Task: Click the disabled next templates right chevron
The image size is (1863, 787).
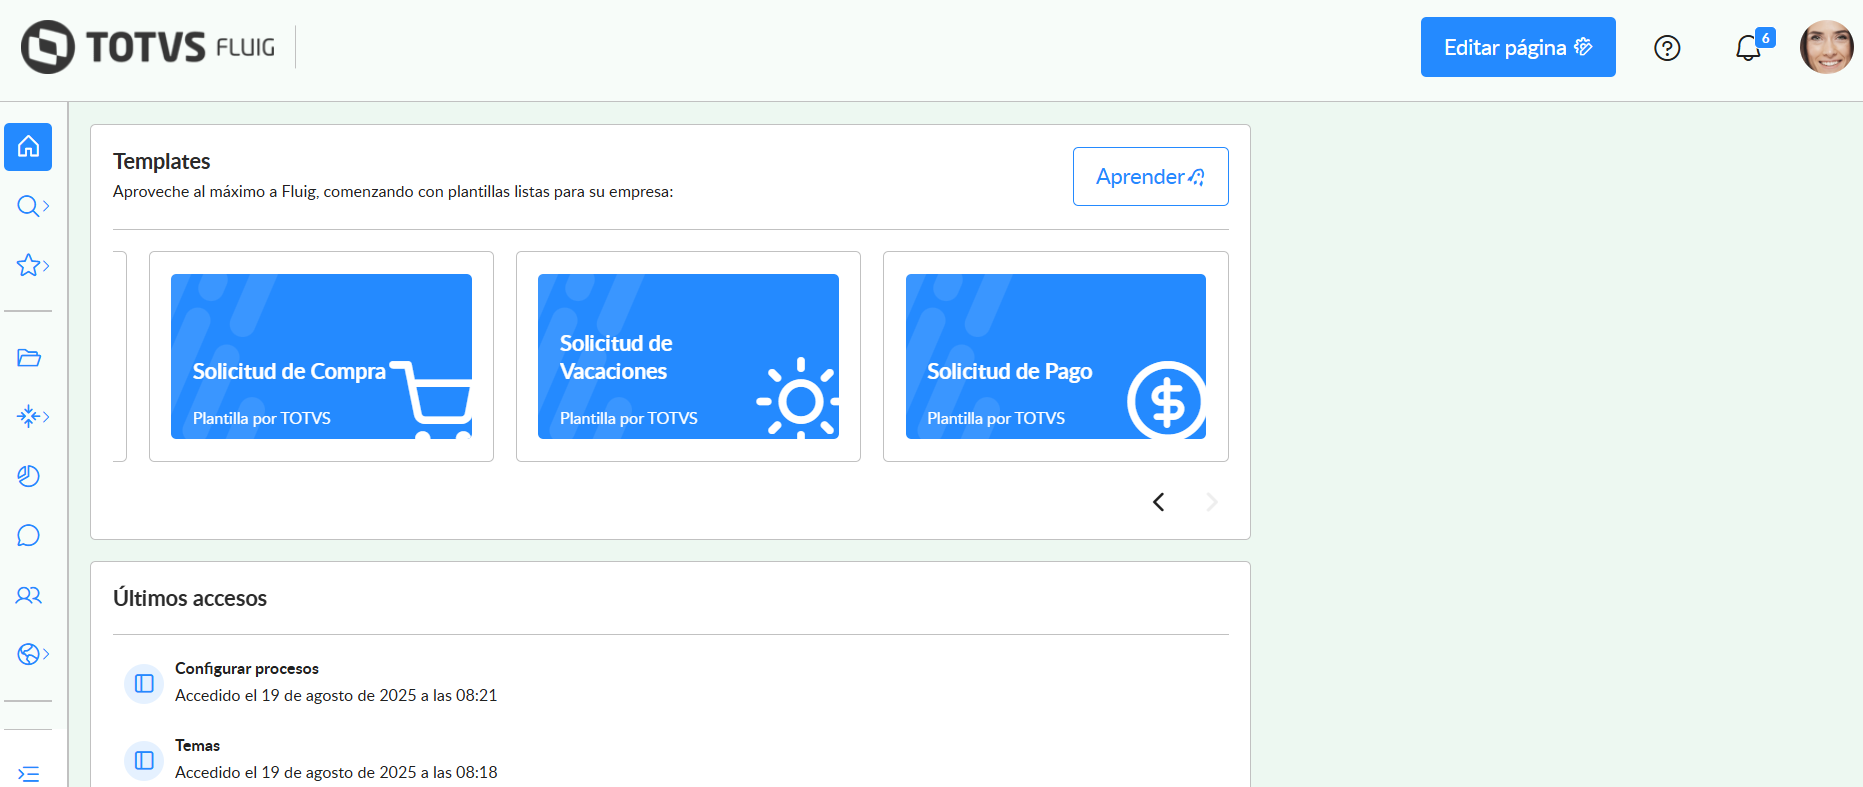Action: [1212, 502]
